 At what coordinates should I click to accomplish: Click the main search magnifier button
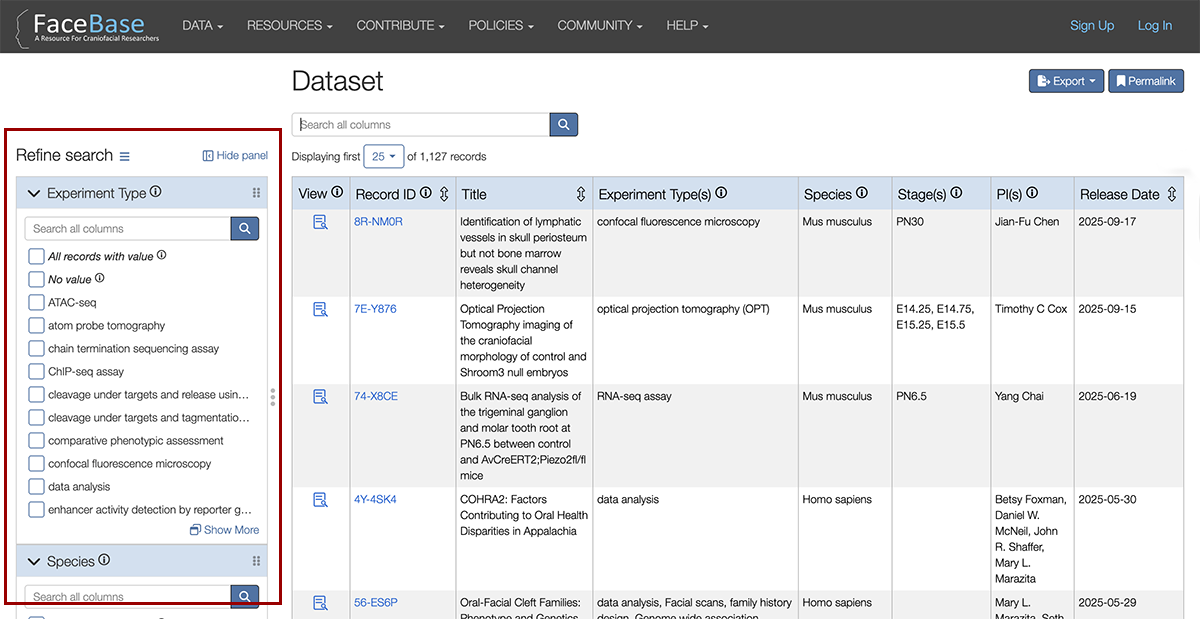pos(563,124)
